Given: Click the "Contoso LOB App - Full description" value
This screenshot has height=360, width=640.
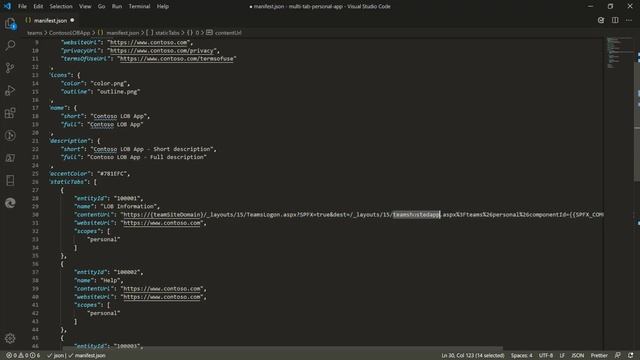Looking at the screenshot, I should point(147,157).
